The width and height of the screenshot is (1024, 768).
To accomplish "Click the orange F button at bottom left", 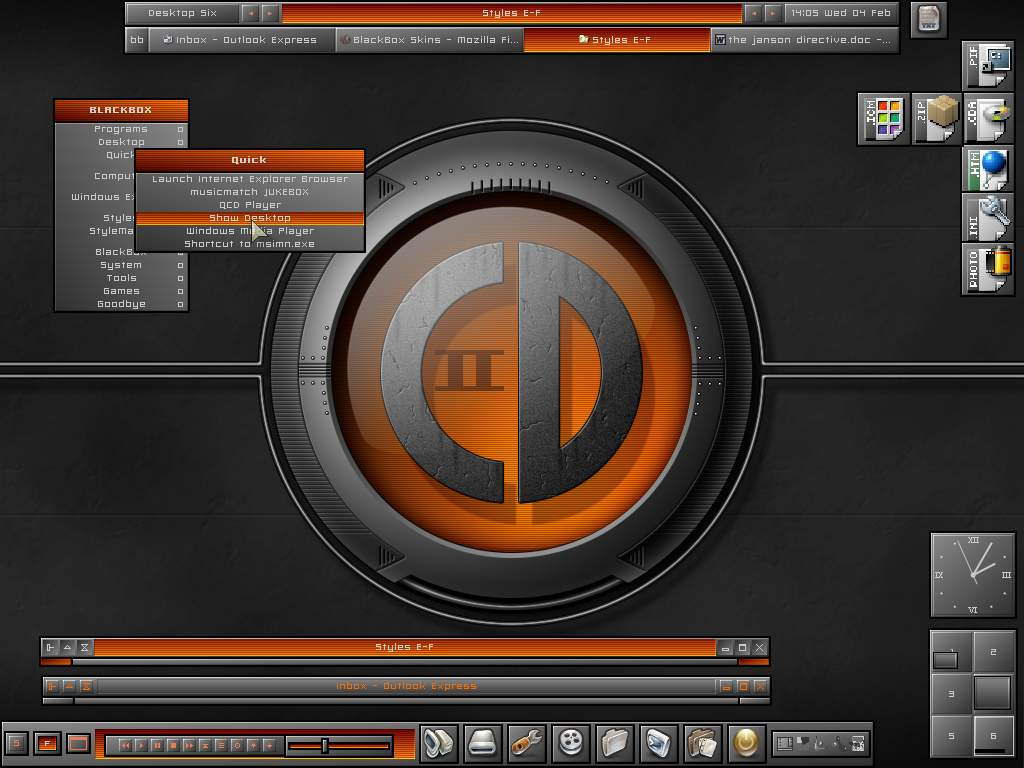I will click(47, 743).
